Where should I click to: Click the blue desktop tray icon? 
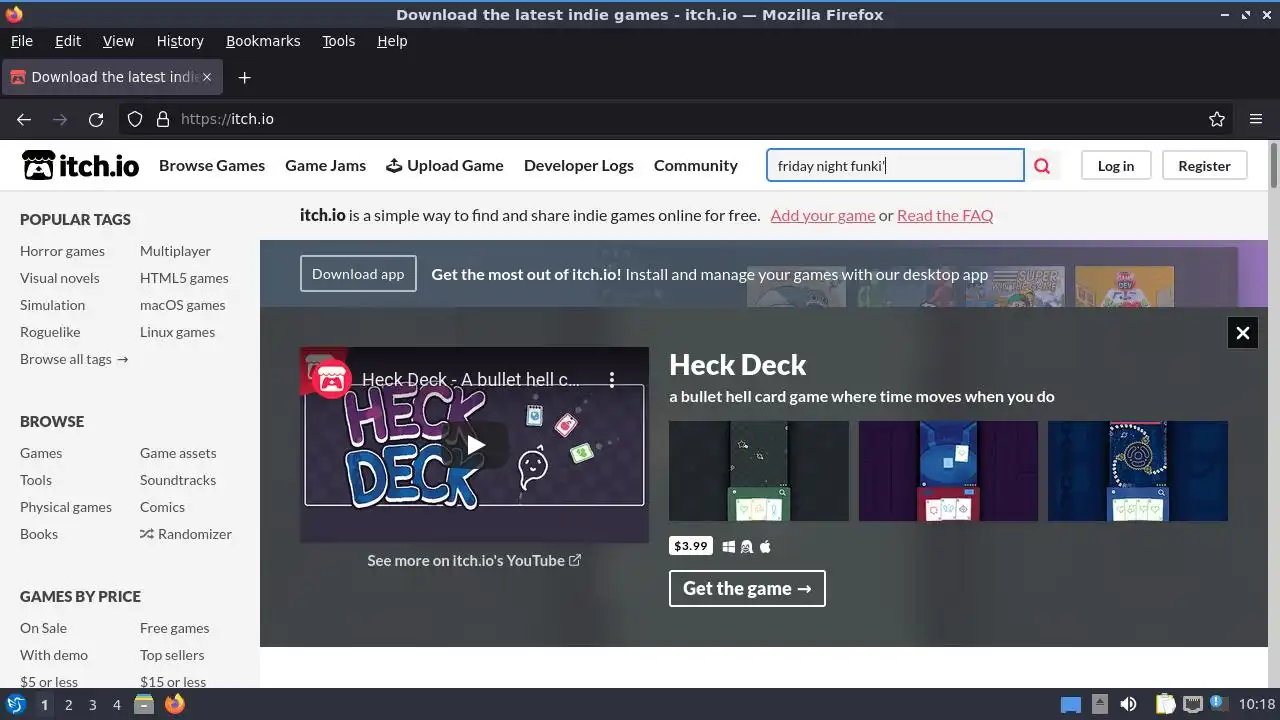(x=1070, y=704)
